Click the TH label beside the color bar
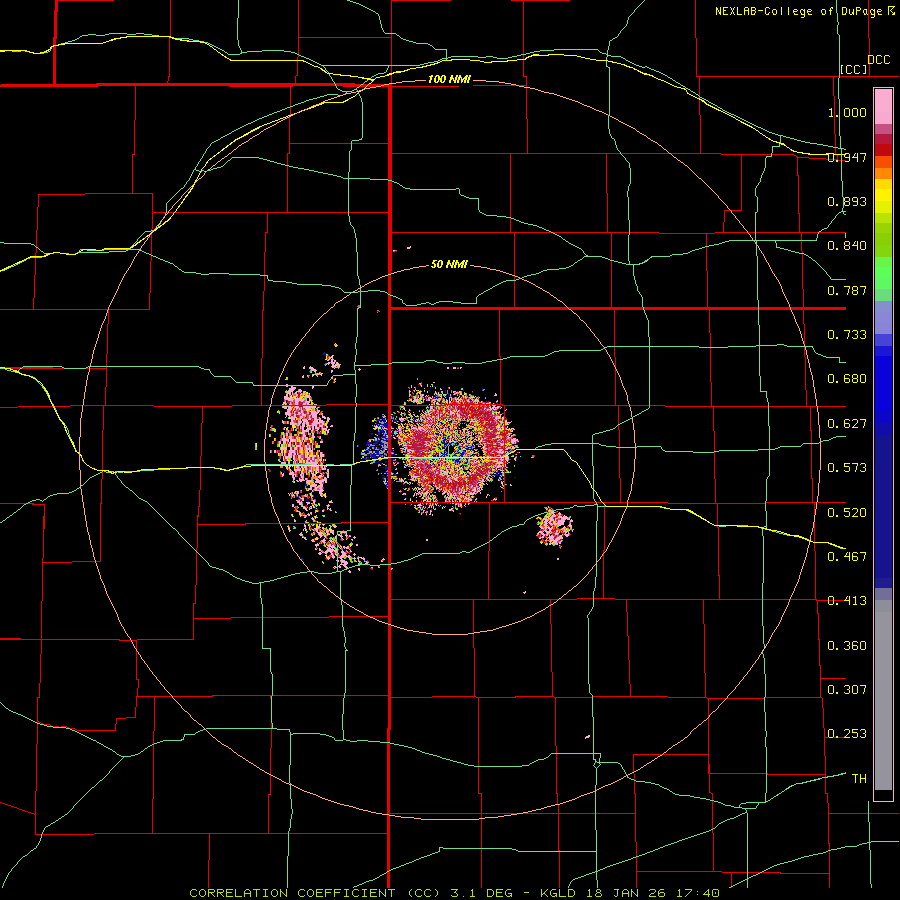The width and height of the screenshot is (900, 900). click(859, 779)
